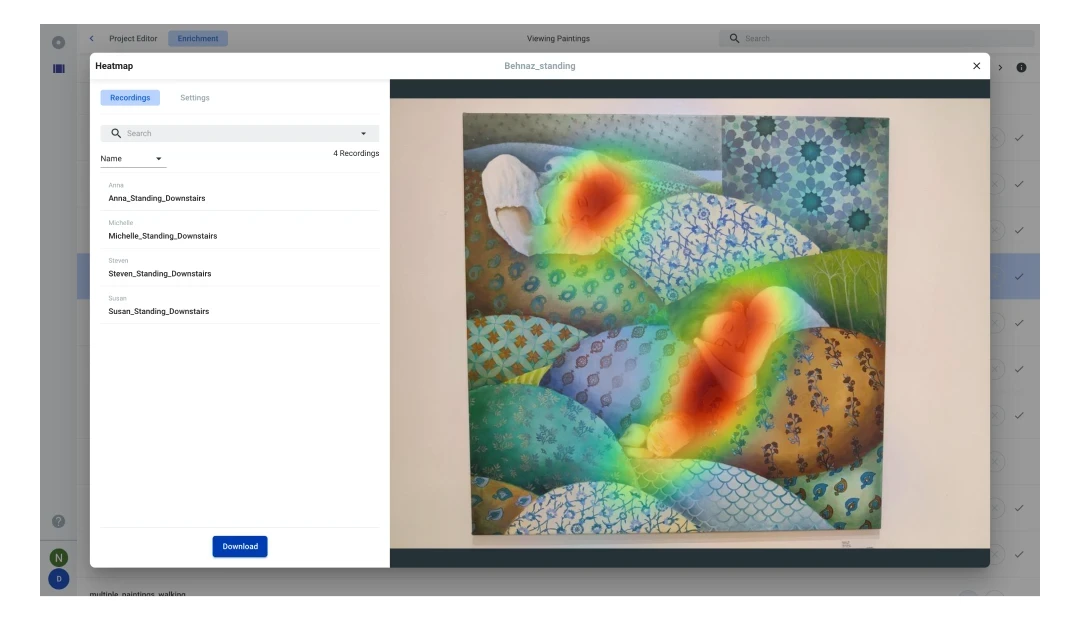Open the N user avatar
Screen dimensions: 1080x621
[x=59, y=558]
